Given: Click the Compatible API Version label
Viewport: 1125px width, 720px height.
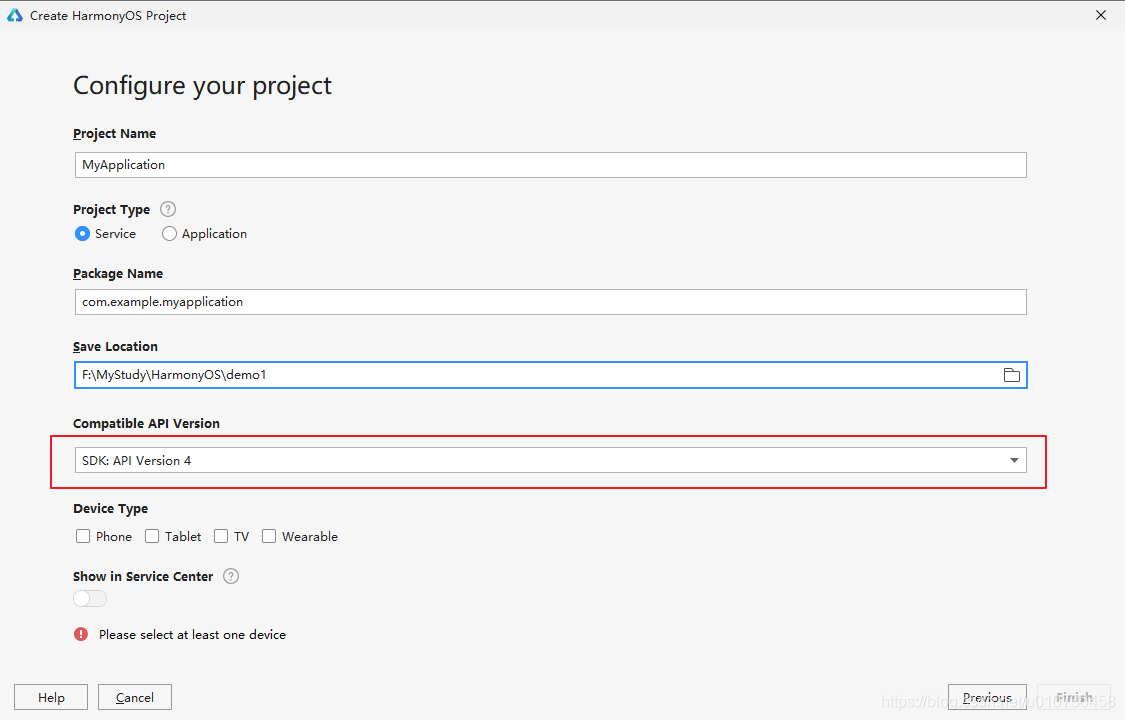Looking at the screenshot, I should click(x=146, y=424).
